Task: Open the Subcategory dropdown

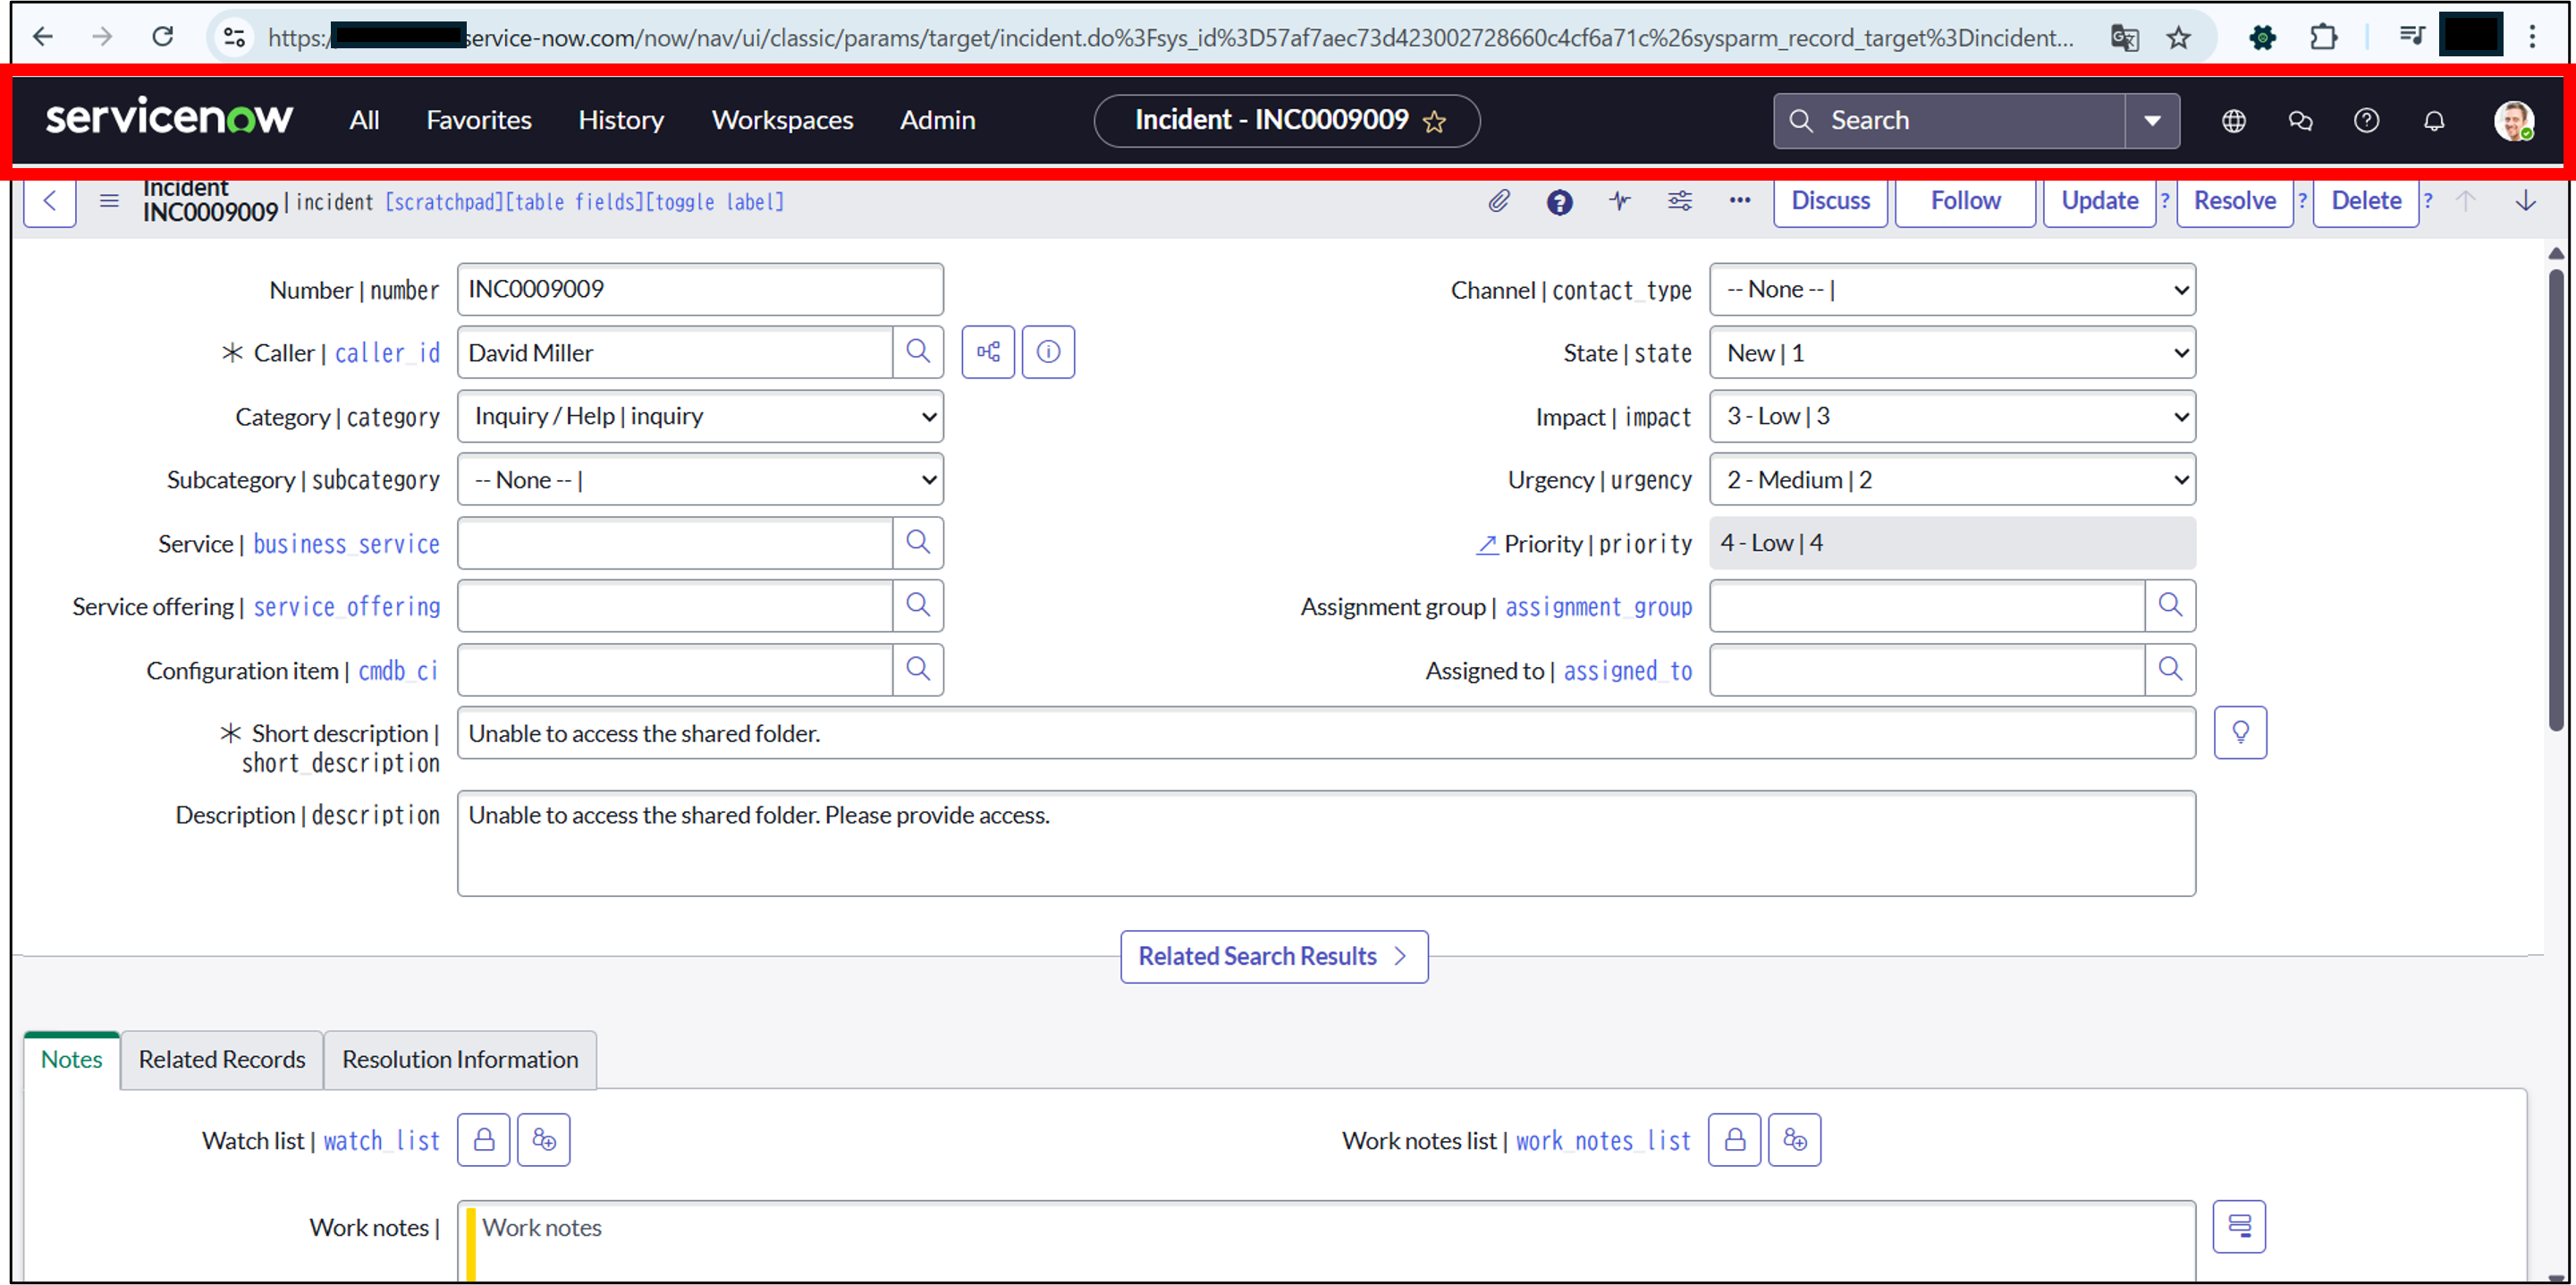Action: [700, 480]
